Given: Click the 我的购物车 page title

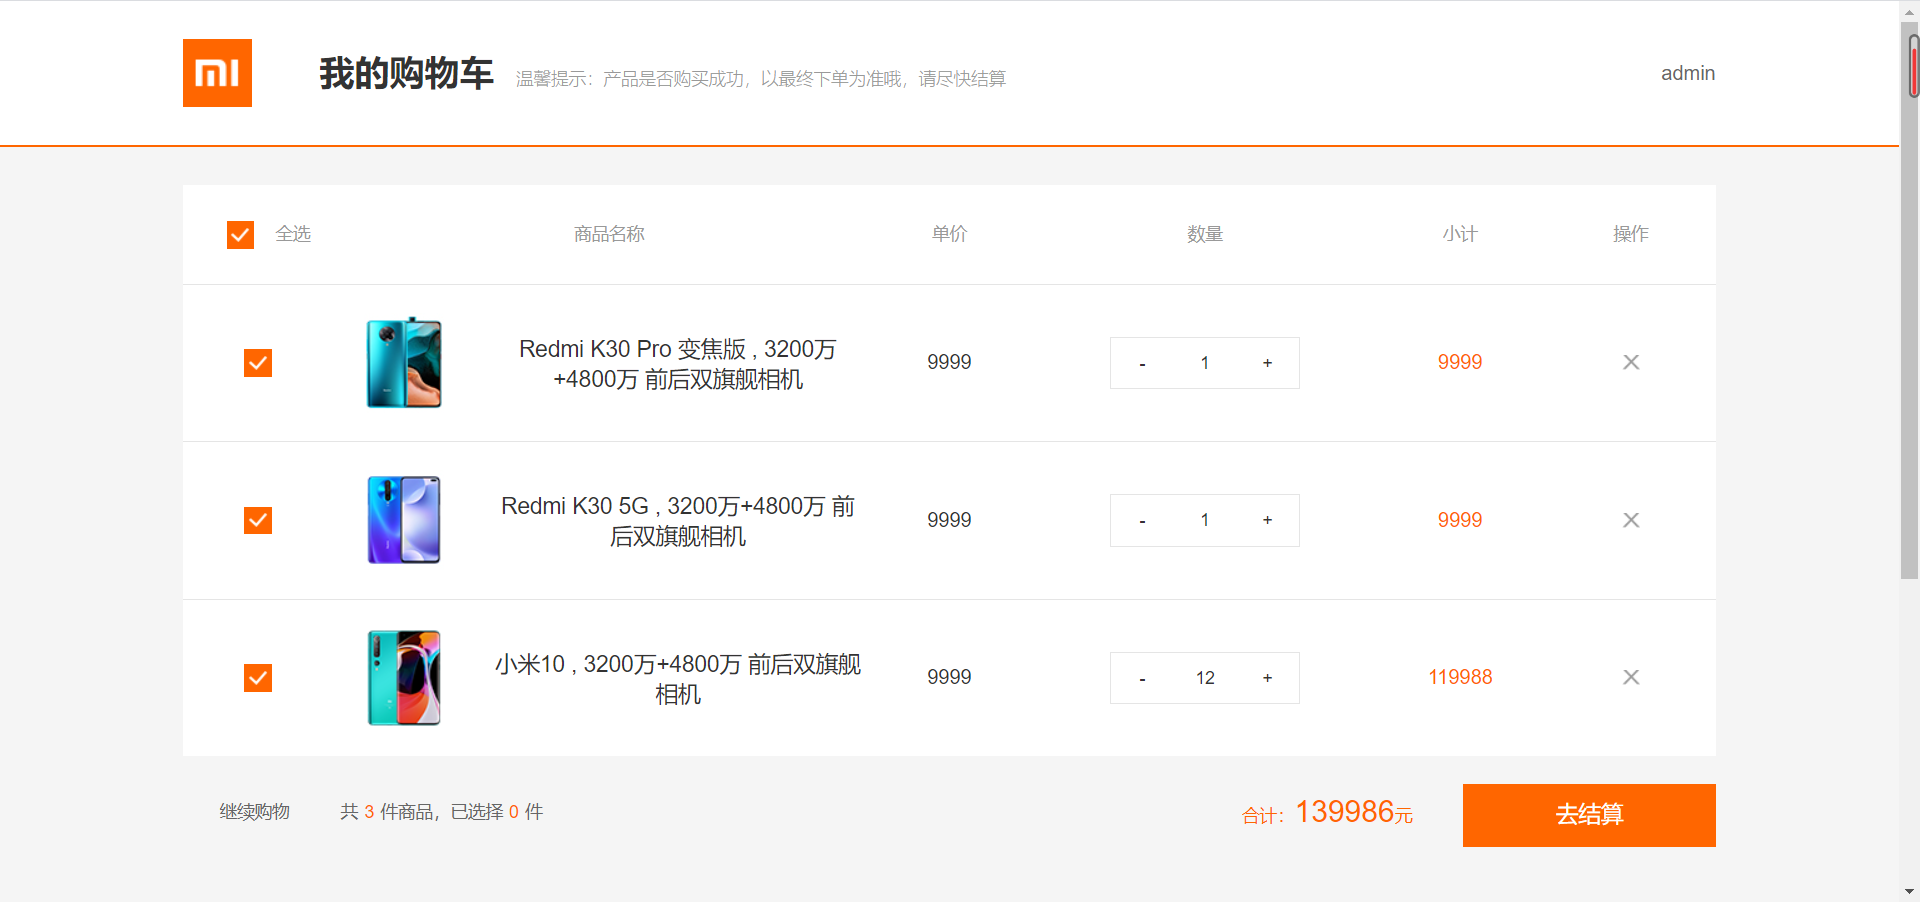Looking at the screenshot, I should 406,73.
